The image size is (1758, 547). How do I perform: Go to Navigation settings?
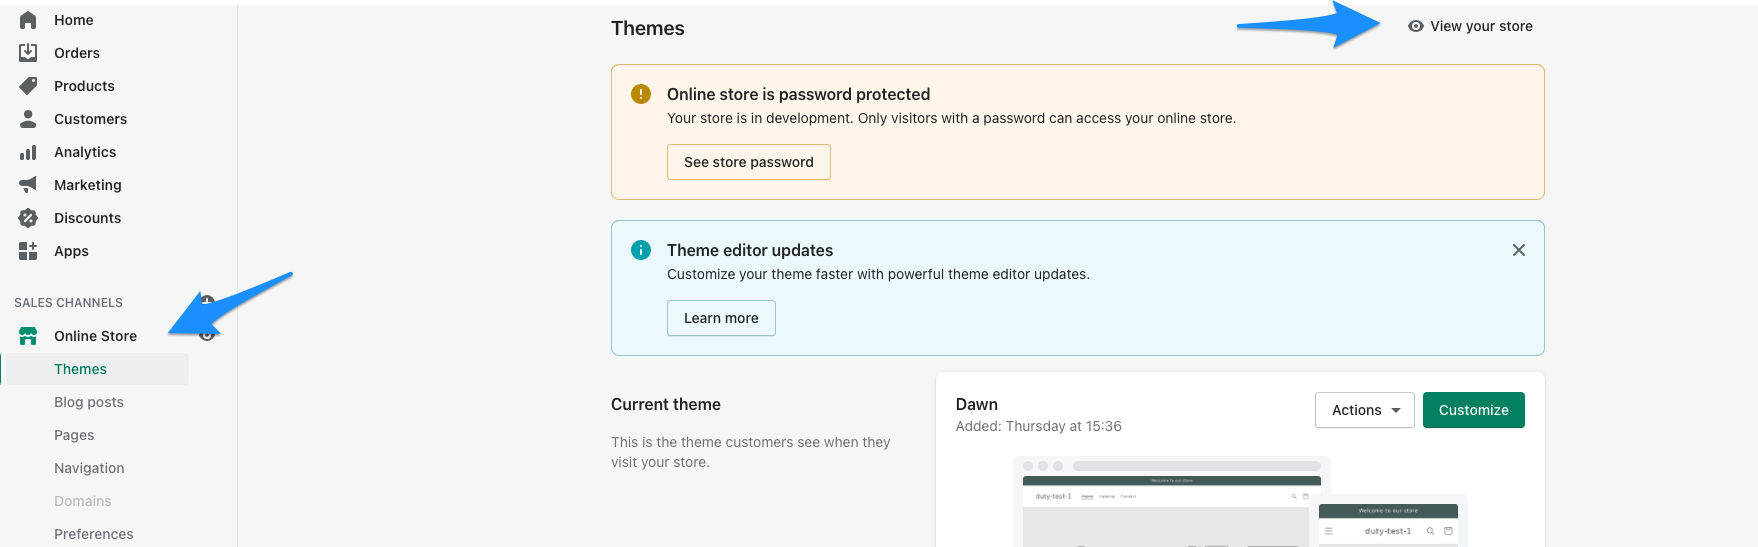89,468
